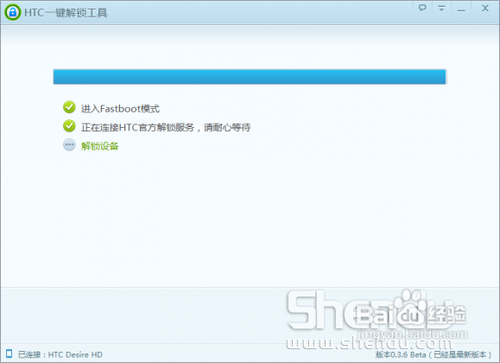Click the green check beside 正在连接HTC官方解锁服务

click(x=69, y=126)
